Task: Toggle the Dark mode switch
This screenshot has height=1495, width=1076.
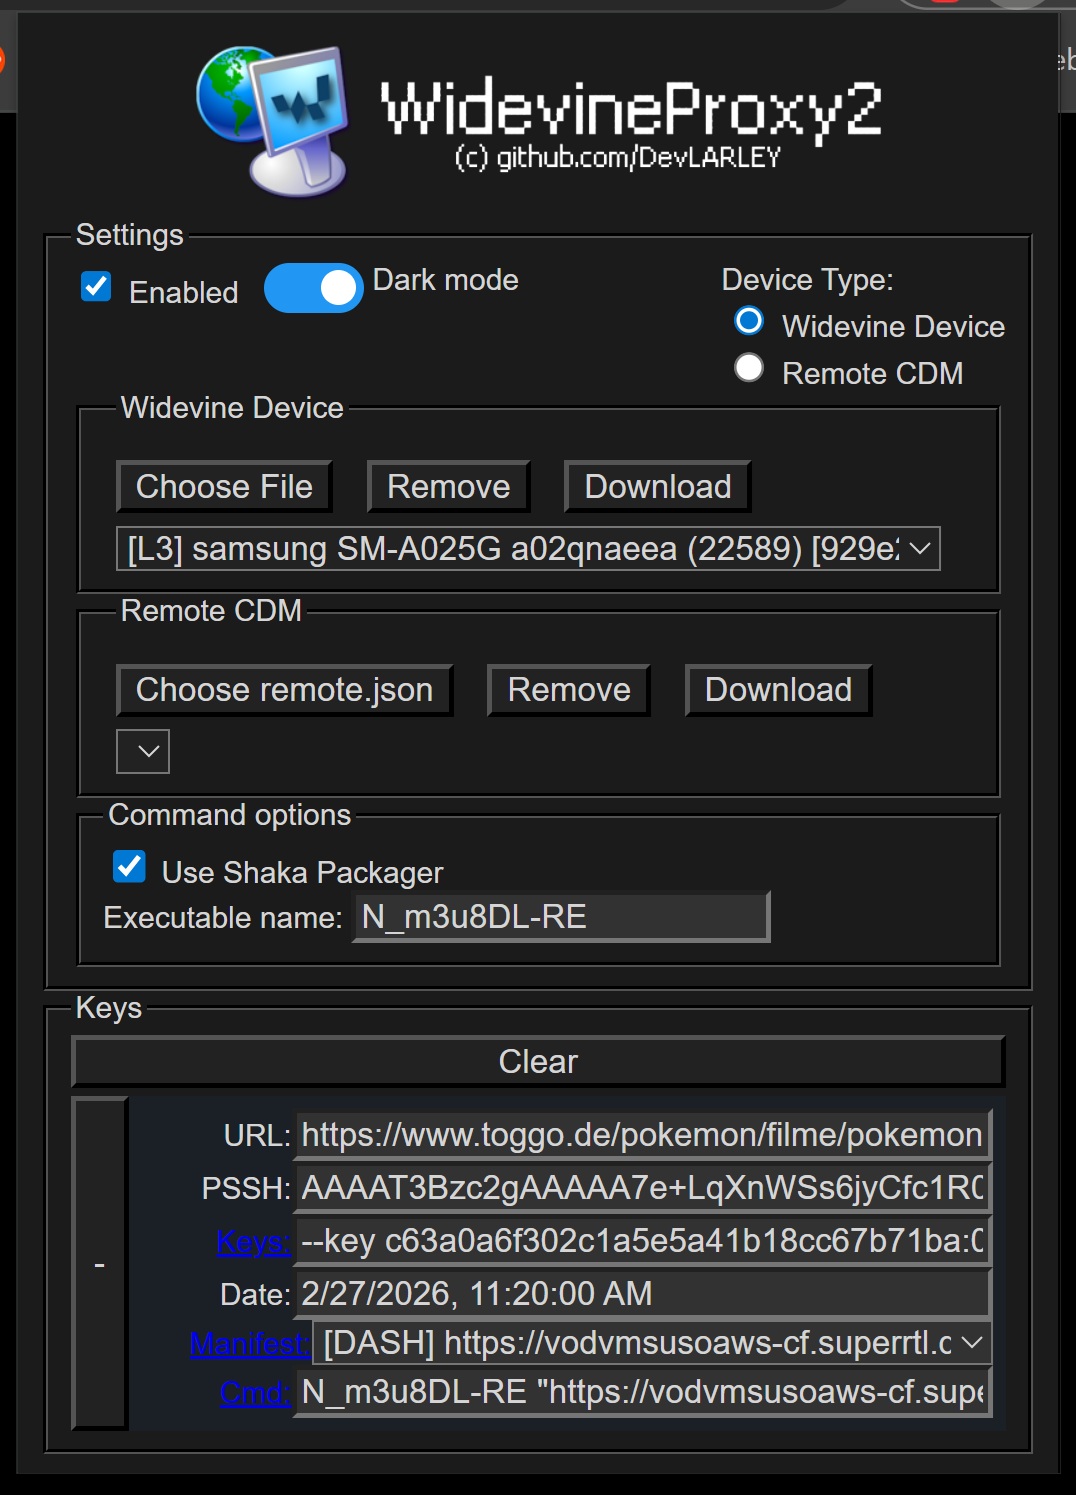Action: coord(313,288)
